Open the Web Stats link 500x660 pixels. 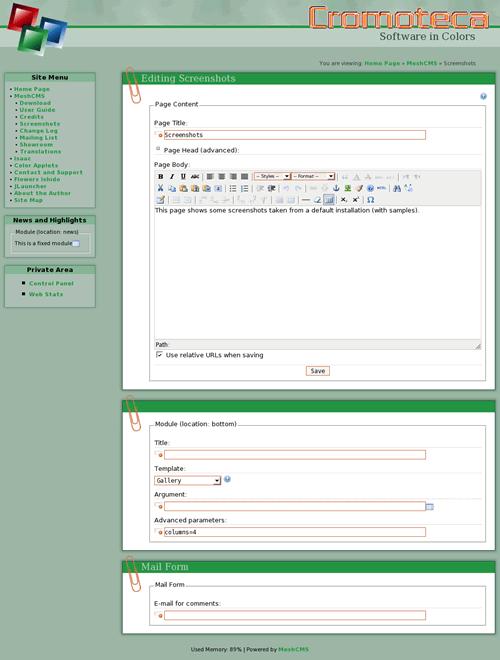point(46,294)
